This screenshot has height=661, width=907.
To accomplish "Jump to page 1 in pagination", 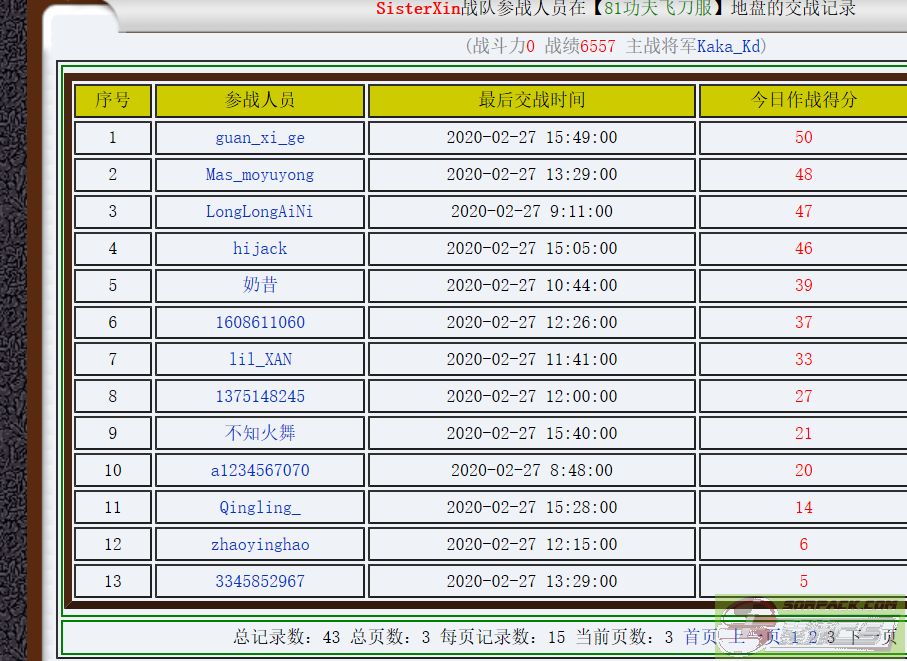I will [795, 637].
